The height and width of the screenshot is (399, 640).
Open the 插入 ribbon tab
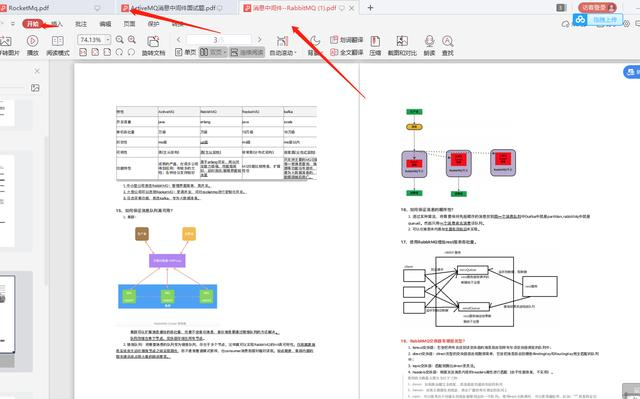[57, 24]
